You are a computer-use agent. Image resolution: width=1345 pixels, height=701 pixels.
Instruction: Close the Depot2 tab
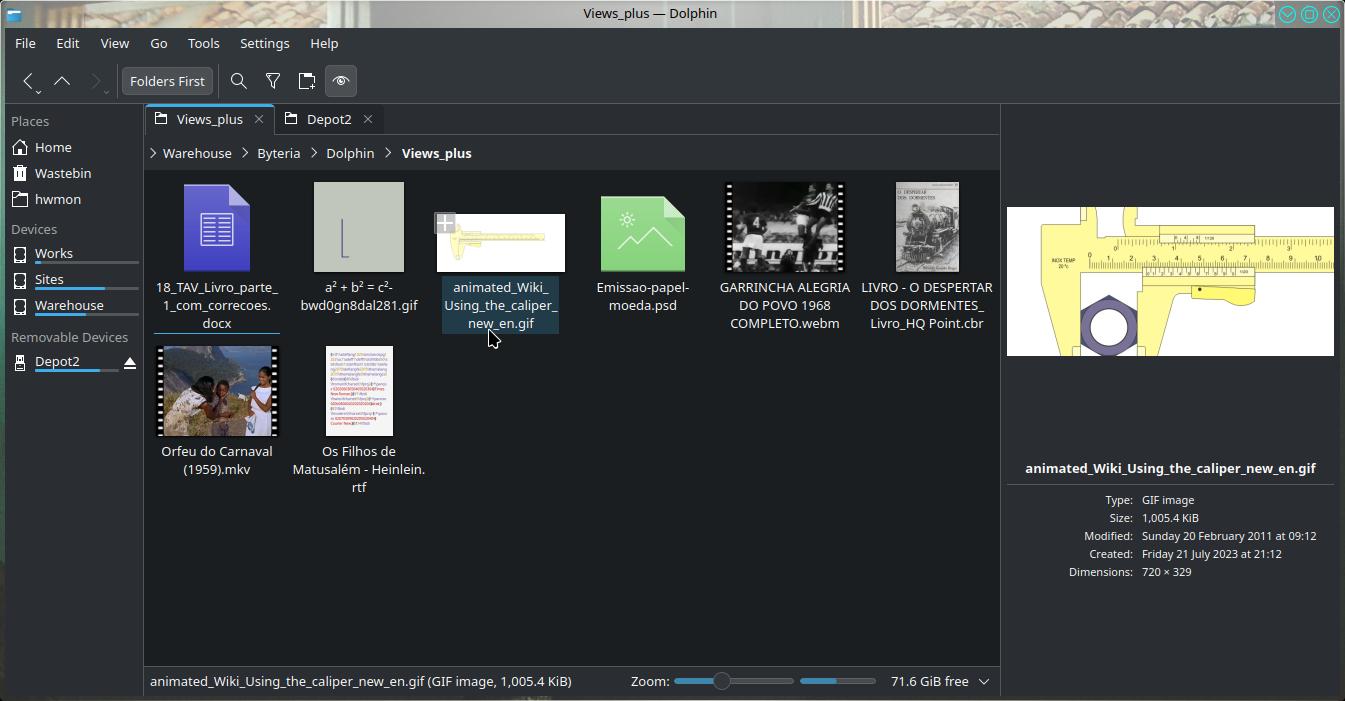368,119
